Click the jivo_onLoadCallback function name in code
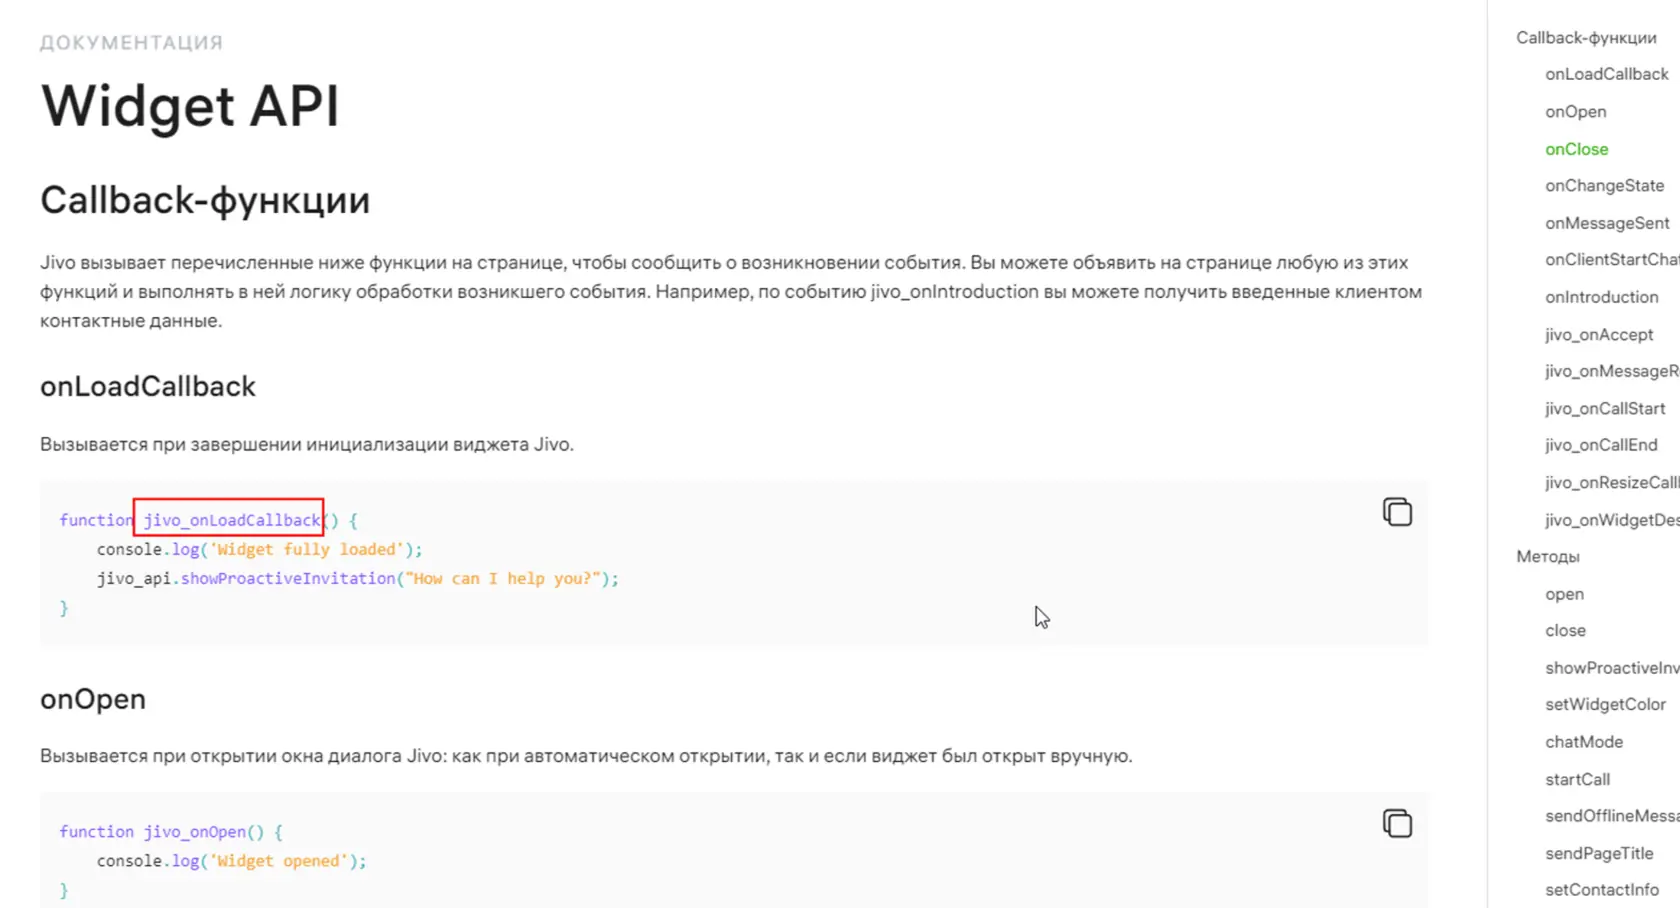The image size is (1680, 908). tap(231, 520)
